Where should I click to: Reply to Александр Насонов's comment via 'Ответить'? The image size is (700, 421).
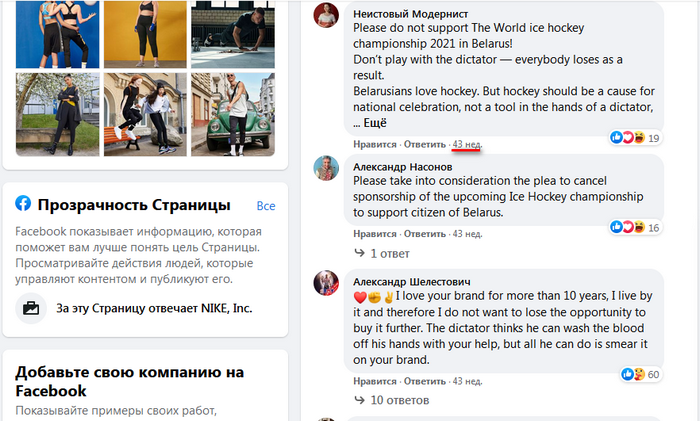click(x=425, y=234)
